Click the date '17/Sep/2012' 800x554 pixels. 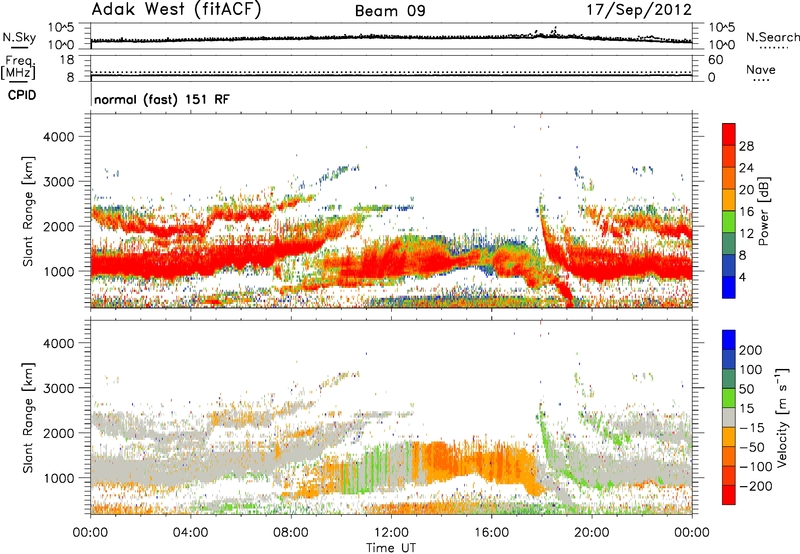pos(639,10)
